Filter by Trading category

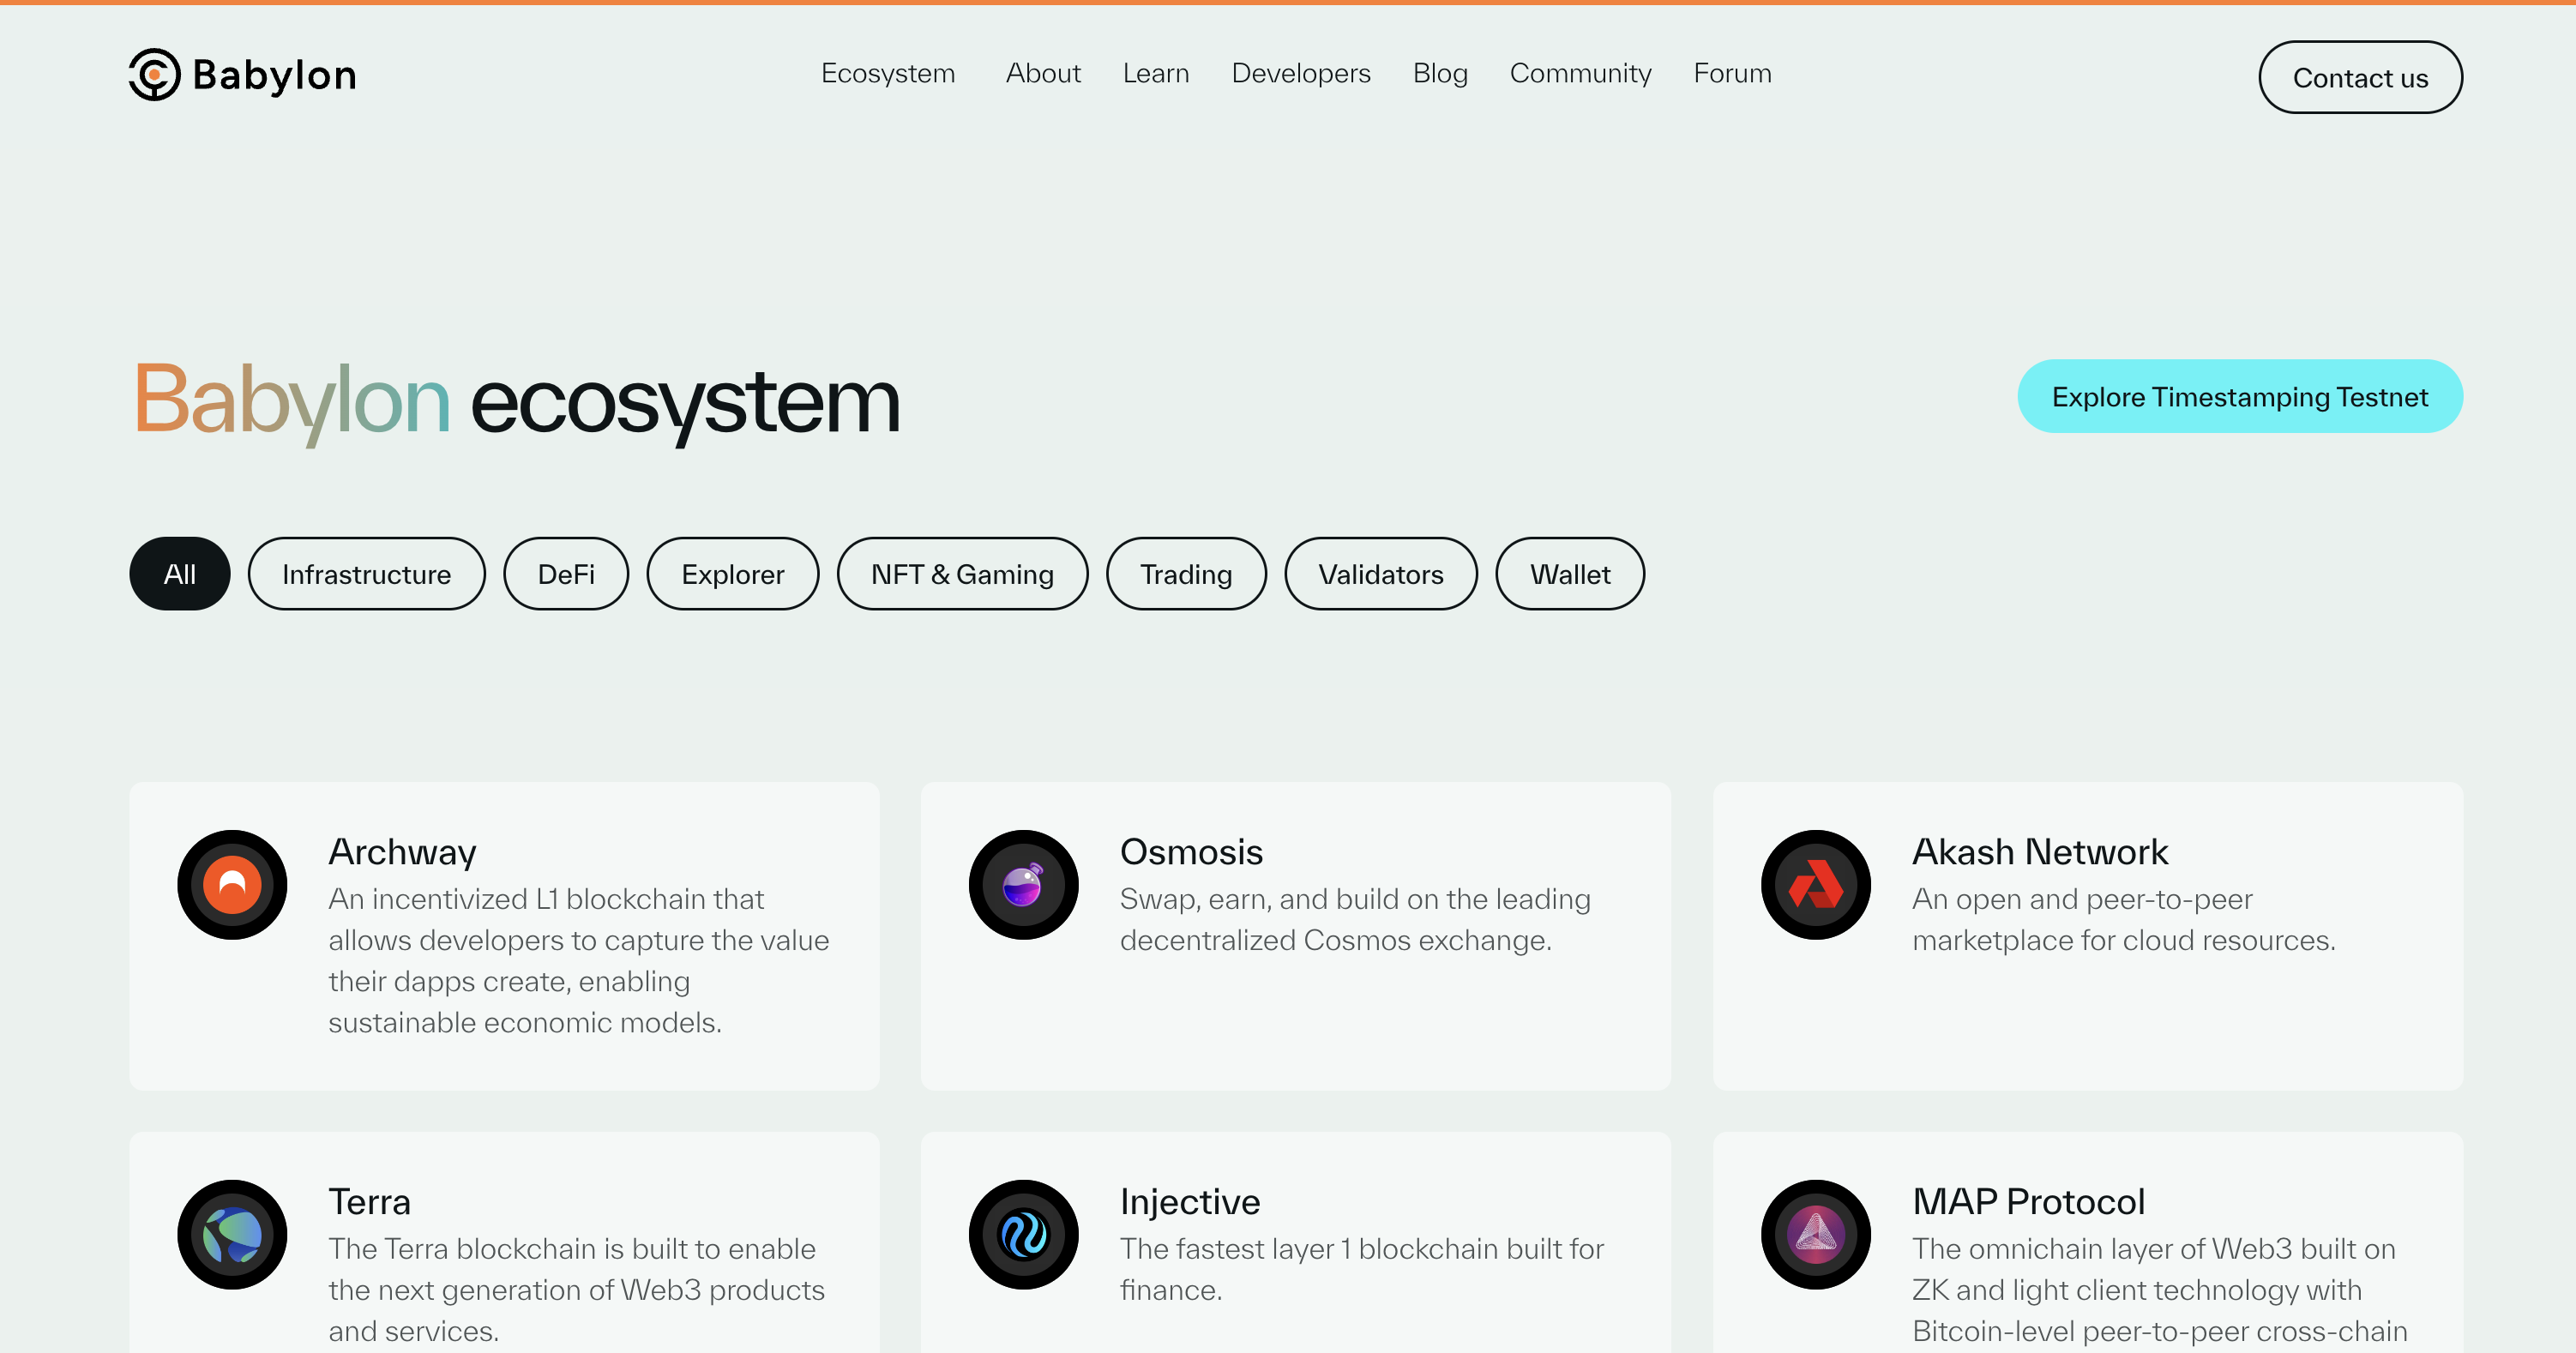tap(1186, 574)
